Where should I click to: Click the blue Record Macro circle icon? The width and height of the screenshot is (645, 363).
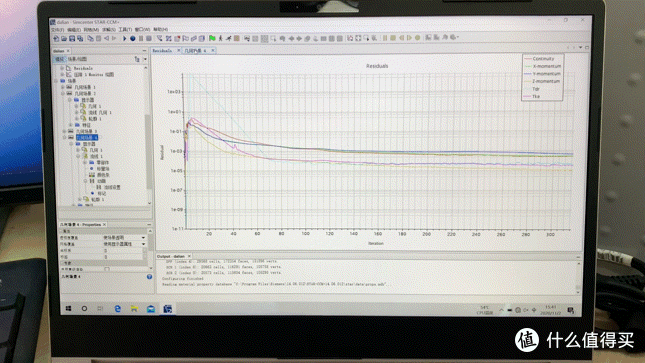coord(132,39)
